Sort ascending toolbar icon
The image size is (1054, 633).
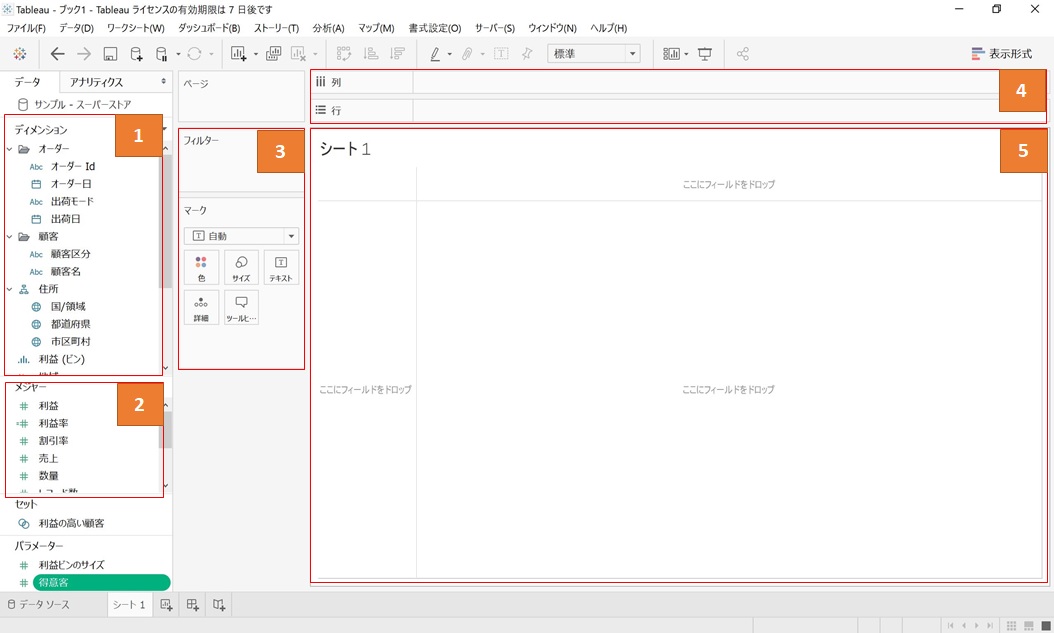tap(370, 54)
